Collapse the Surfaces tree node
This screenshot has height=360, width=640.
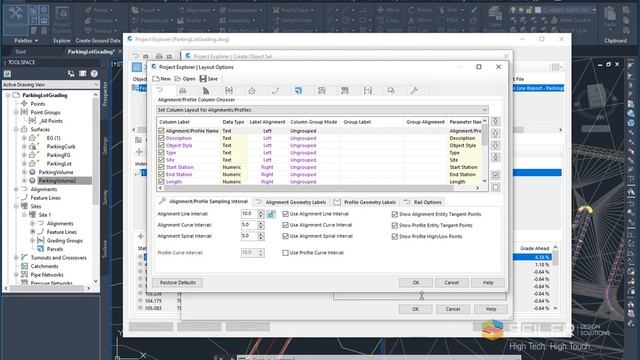[16, 129]
